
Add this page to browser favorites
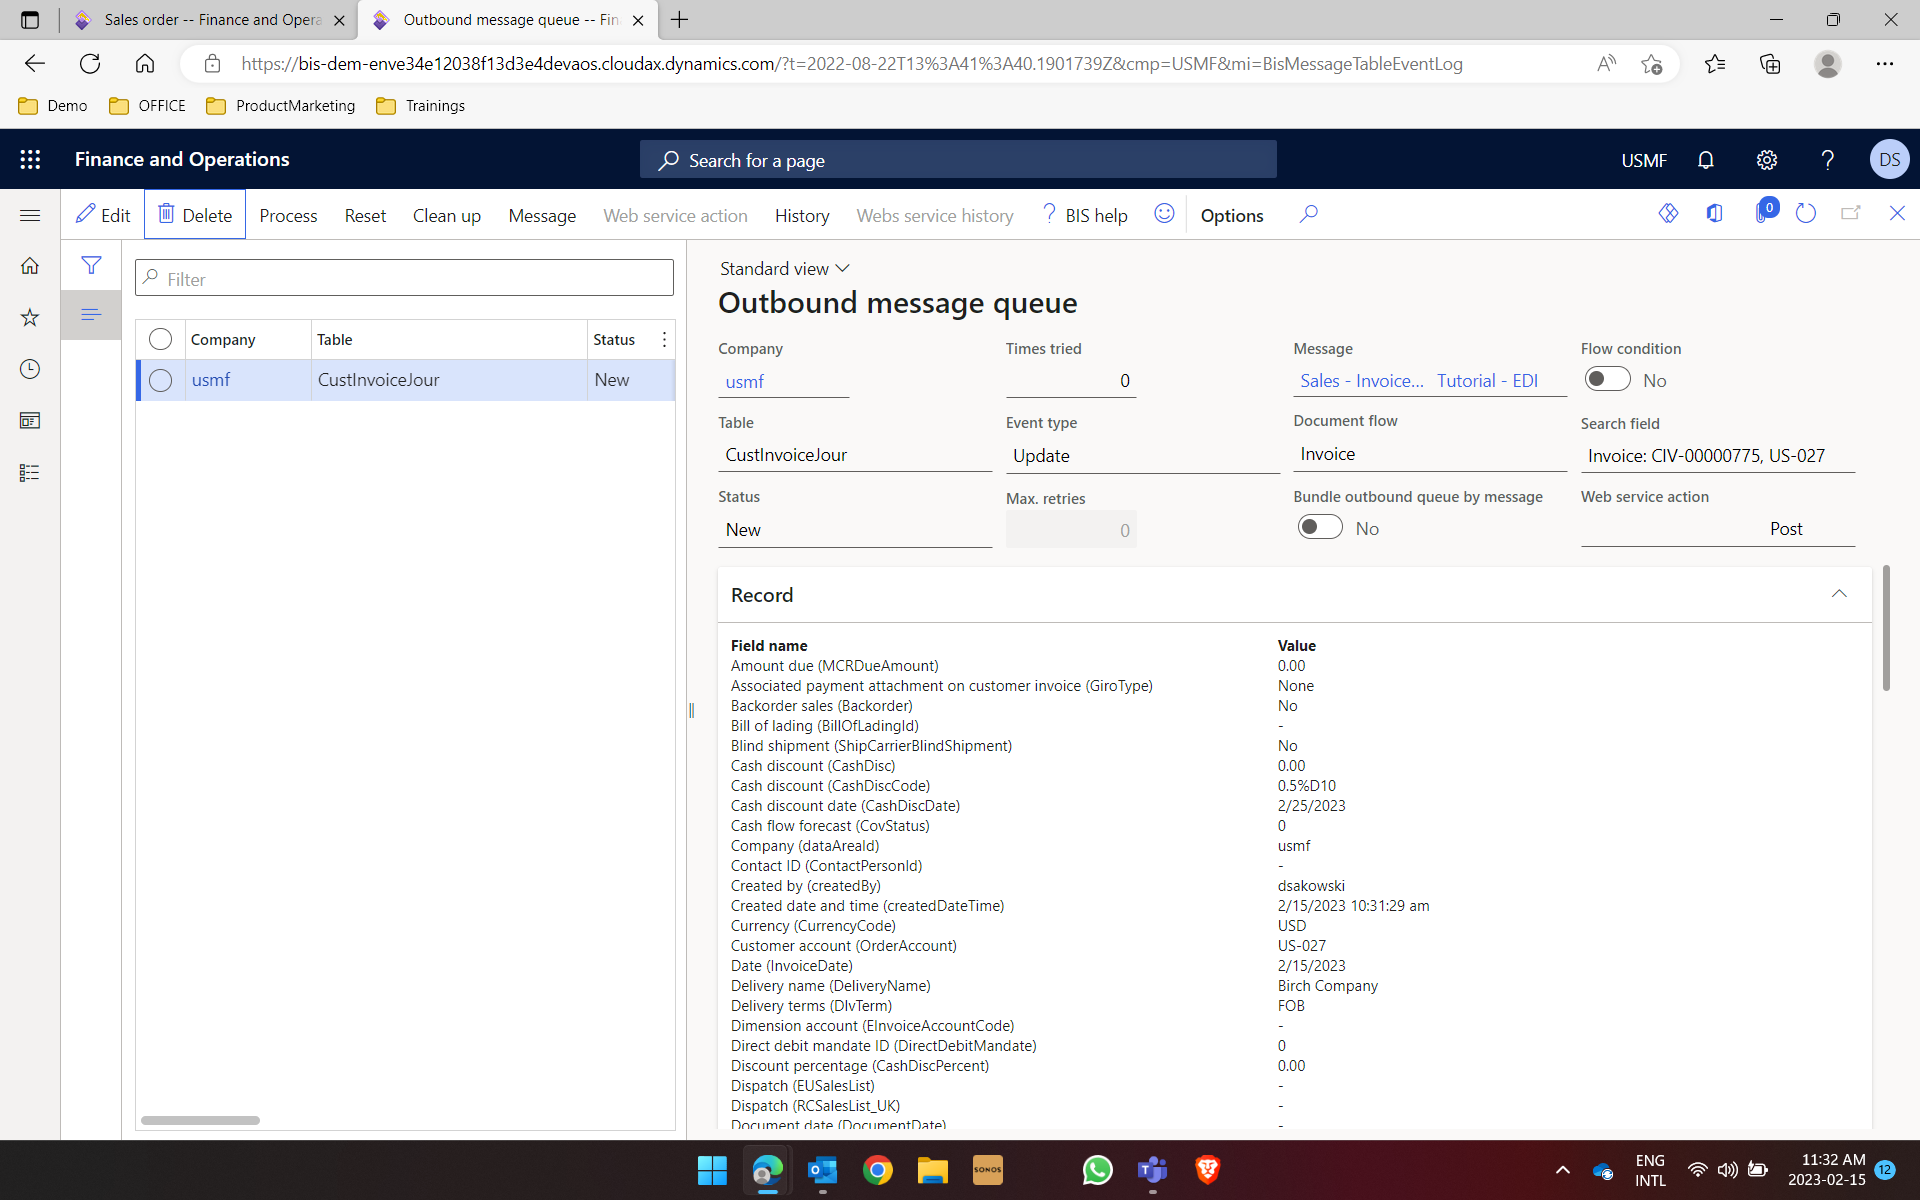[1651, 64]
